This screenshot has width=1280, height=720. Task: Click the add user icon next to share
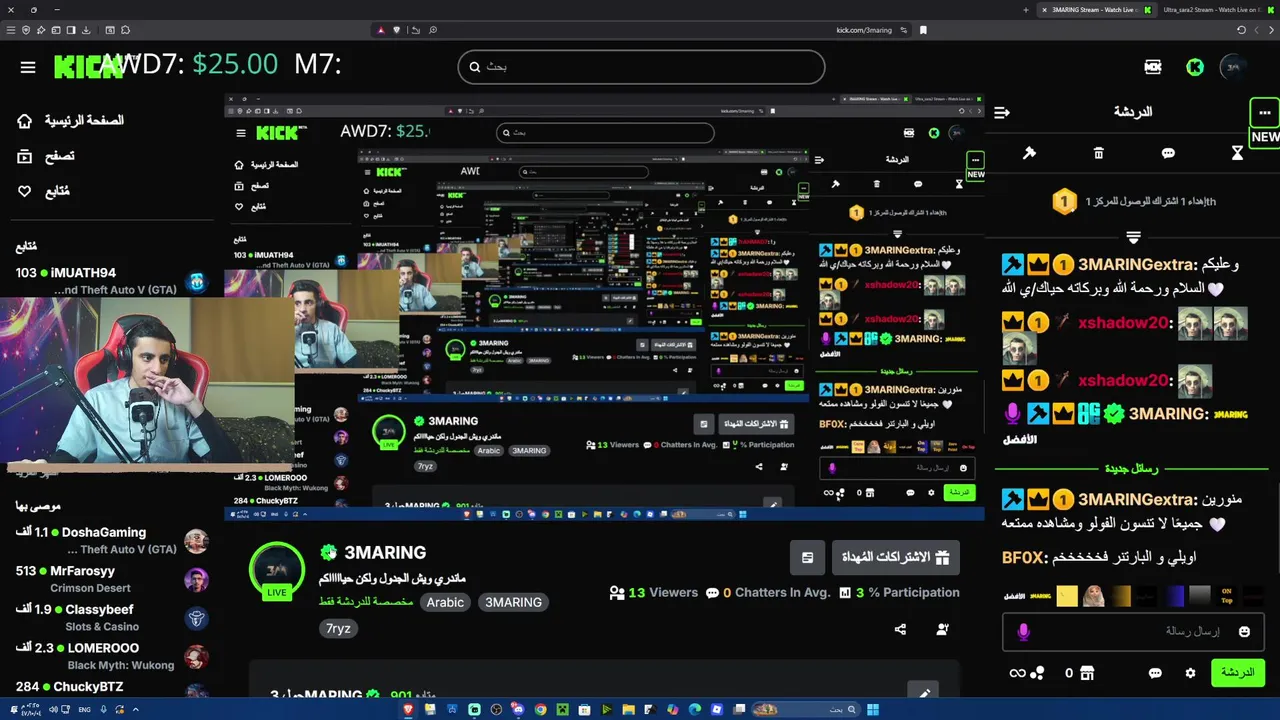pyautogui.click(x=942, y=629)
